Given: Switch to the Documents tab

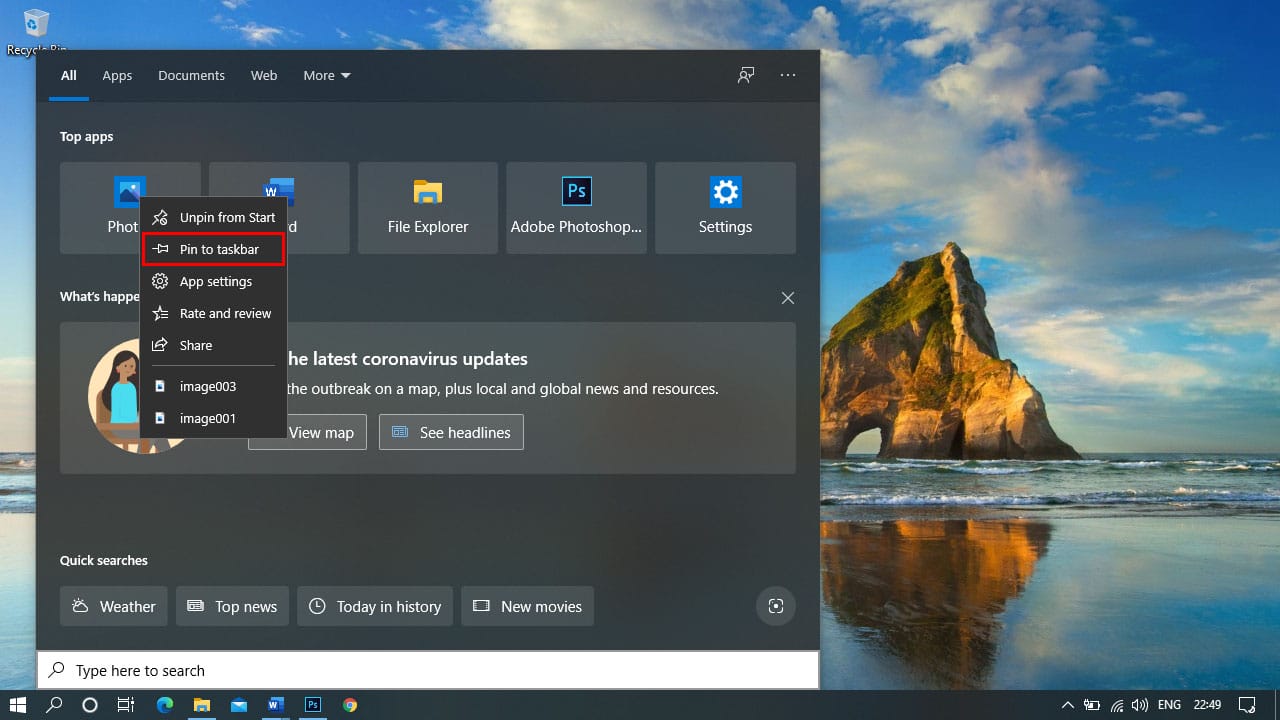Looking at the screenshot, I should (191, 75).
